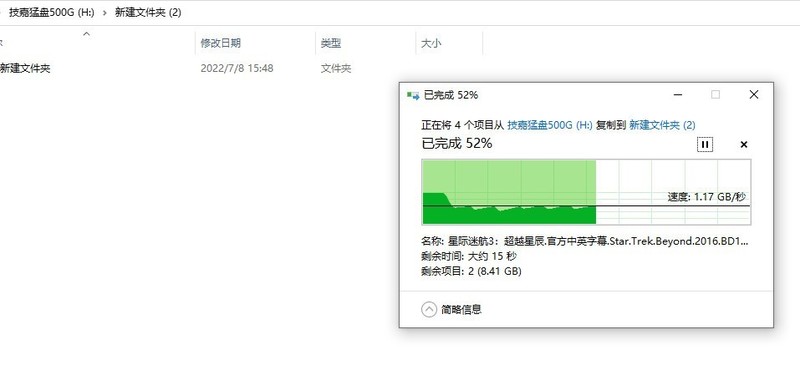Click the file name line starting 名称: 星际迷航3
The image size is (800, 365).
coord(585,241)
